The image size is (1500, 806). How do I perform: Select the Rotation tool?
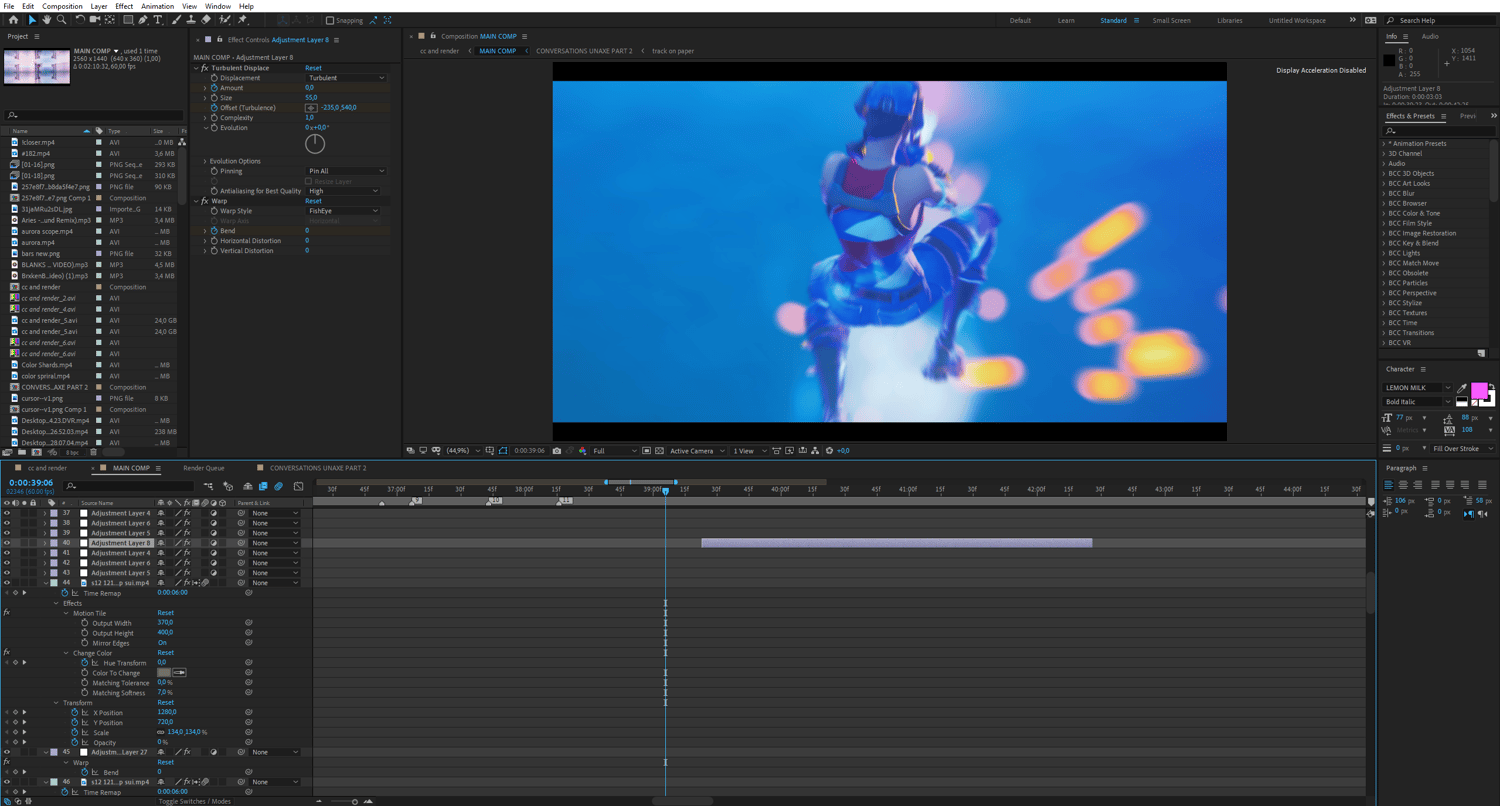79,20
